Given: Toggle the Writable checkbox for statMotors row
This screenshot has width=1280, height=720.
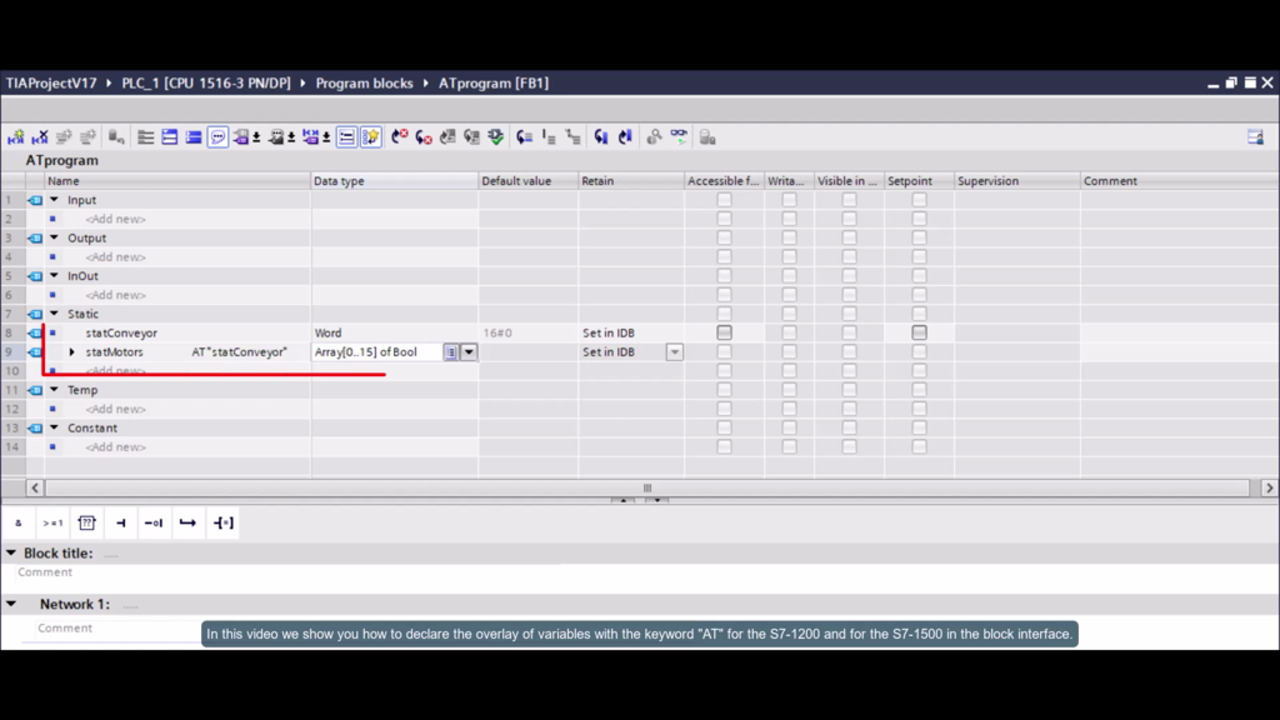Looking at the screenshot, I should (x=789, y=352).
